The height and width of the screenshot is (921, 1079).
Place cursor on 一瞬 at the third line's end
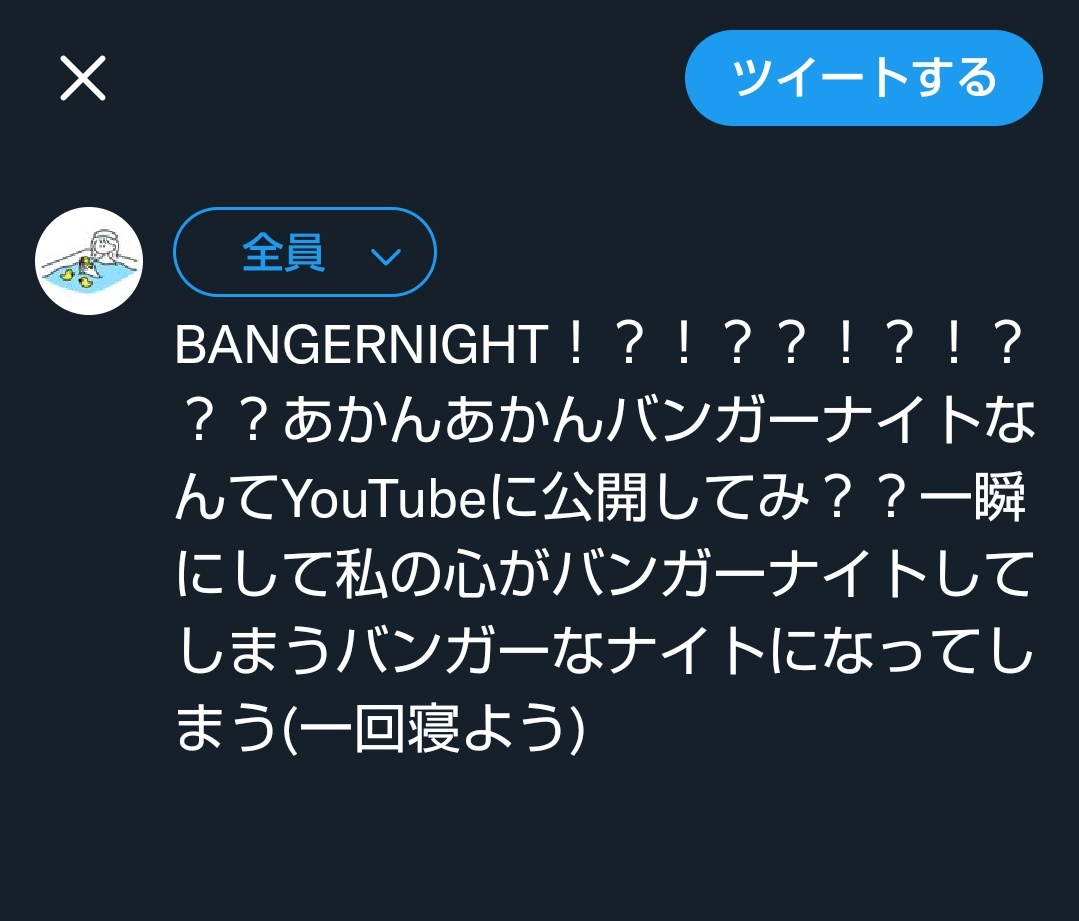[x=973, y=498]
